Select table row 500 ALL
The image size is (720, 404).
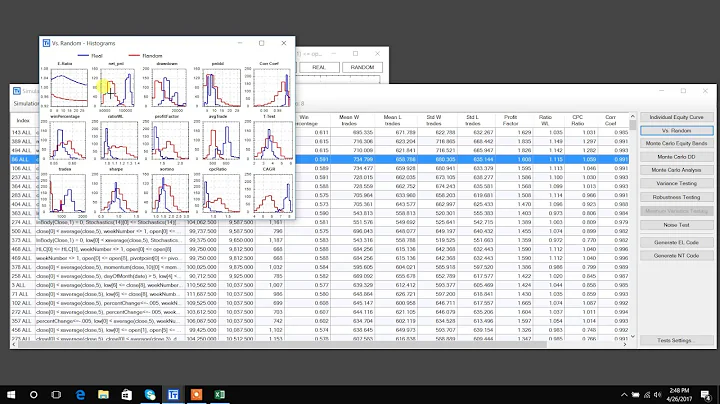pos(320,231)
